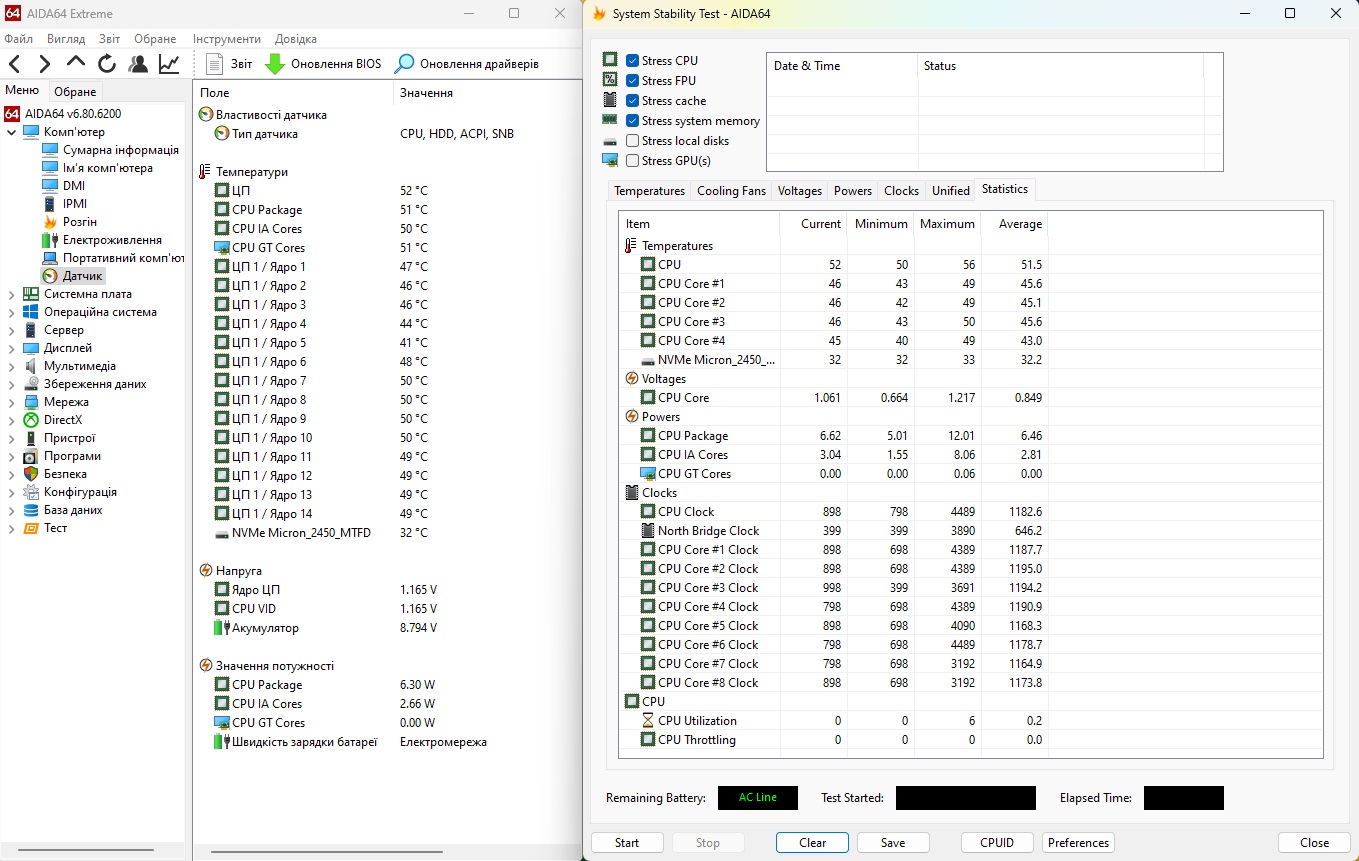Image resolution: width=1359 pixels, height=861 pixels.
Task: Toggle the Stress cache checkbox
Action: point(632,100)
